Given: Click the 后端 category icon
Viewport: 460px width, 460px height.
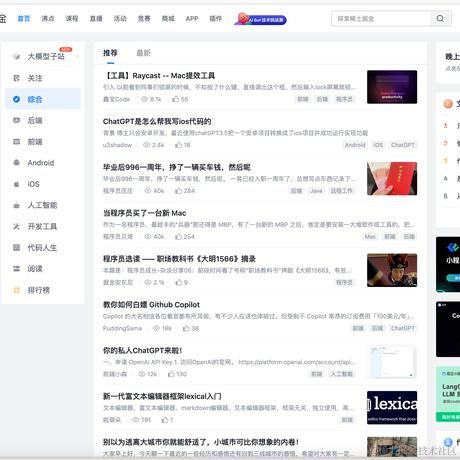Looking at the screenshot, I should point(16,120).
